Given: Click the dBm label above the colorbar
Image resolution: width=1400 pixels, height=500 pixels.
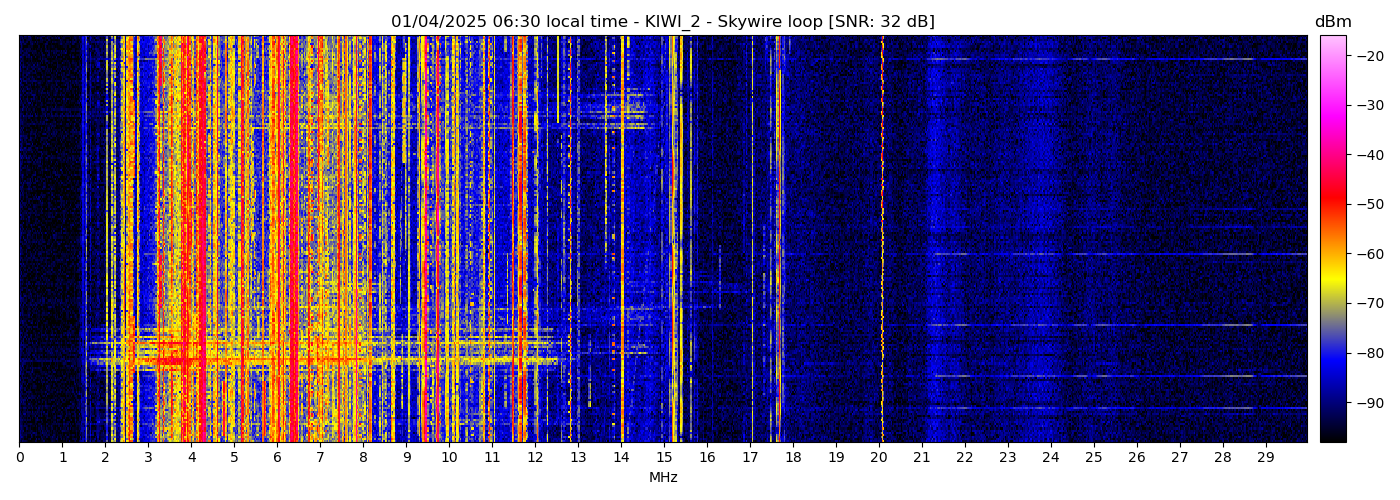Looking at the screenshot, I should [1332, 22].
